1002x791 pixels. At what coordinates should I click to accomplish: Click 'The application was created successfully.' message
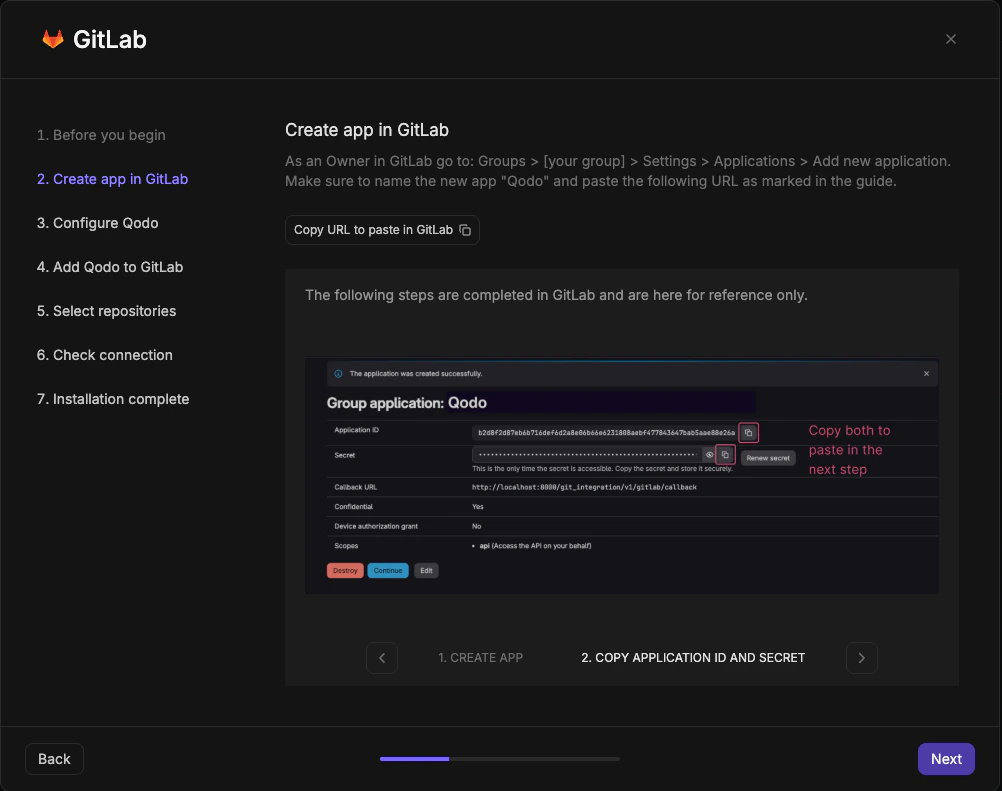tap(416, 374)
